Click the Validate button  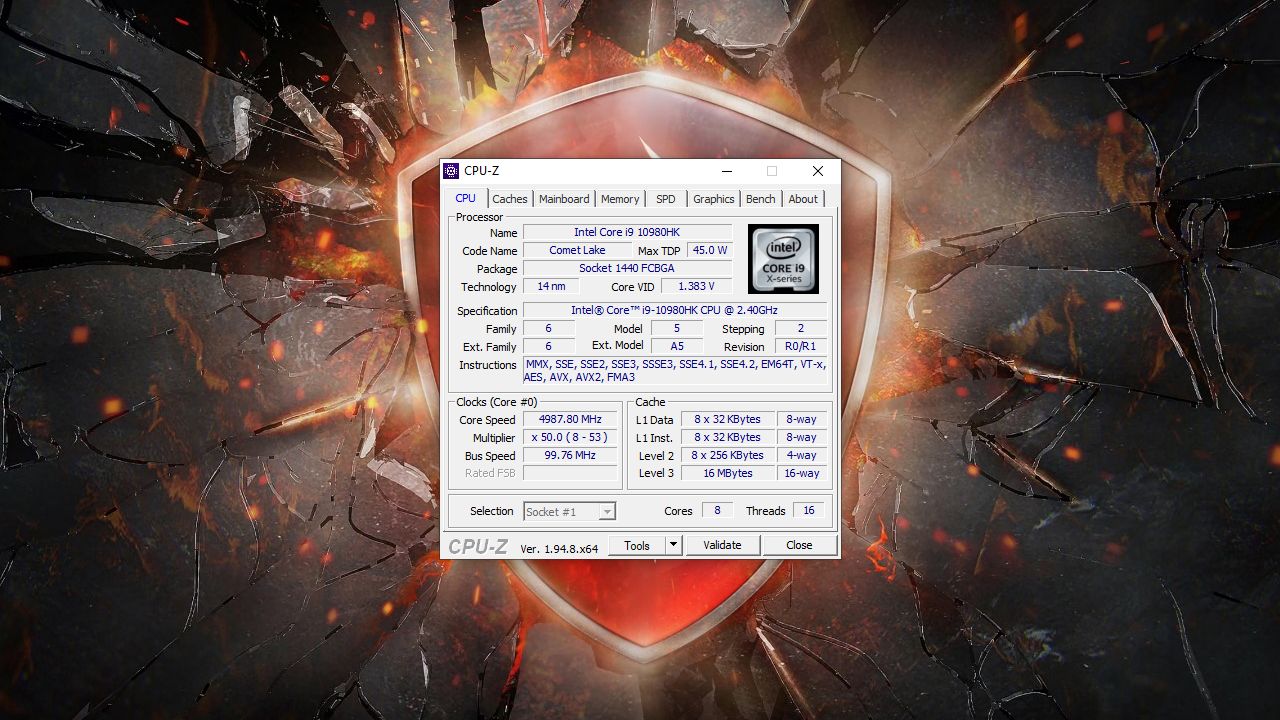(x=722, y=545)
